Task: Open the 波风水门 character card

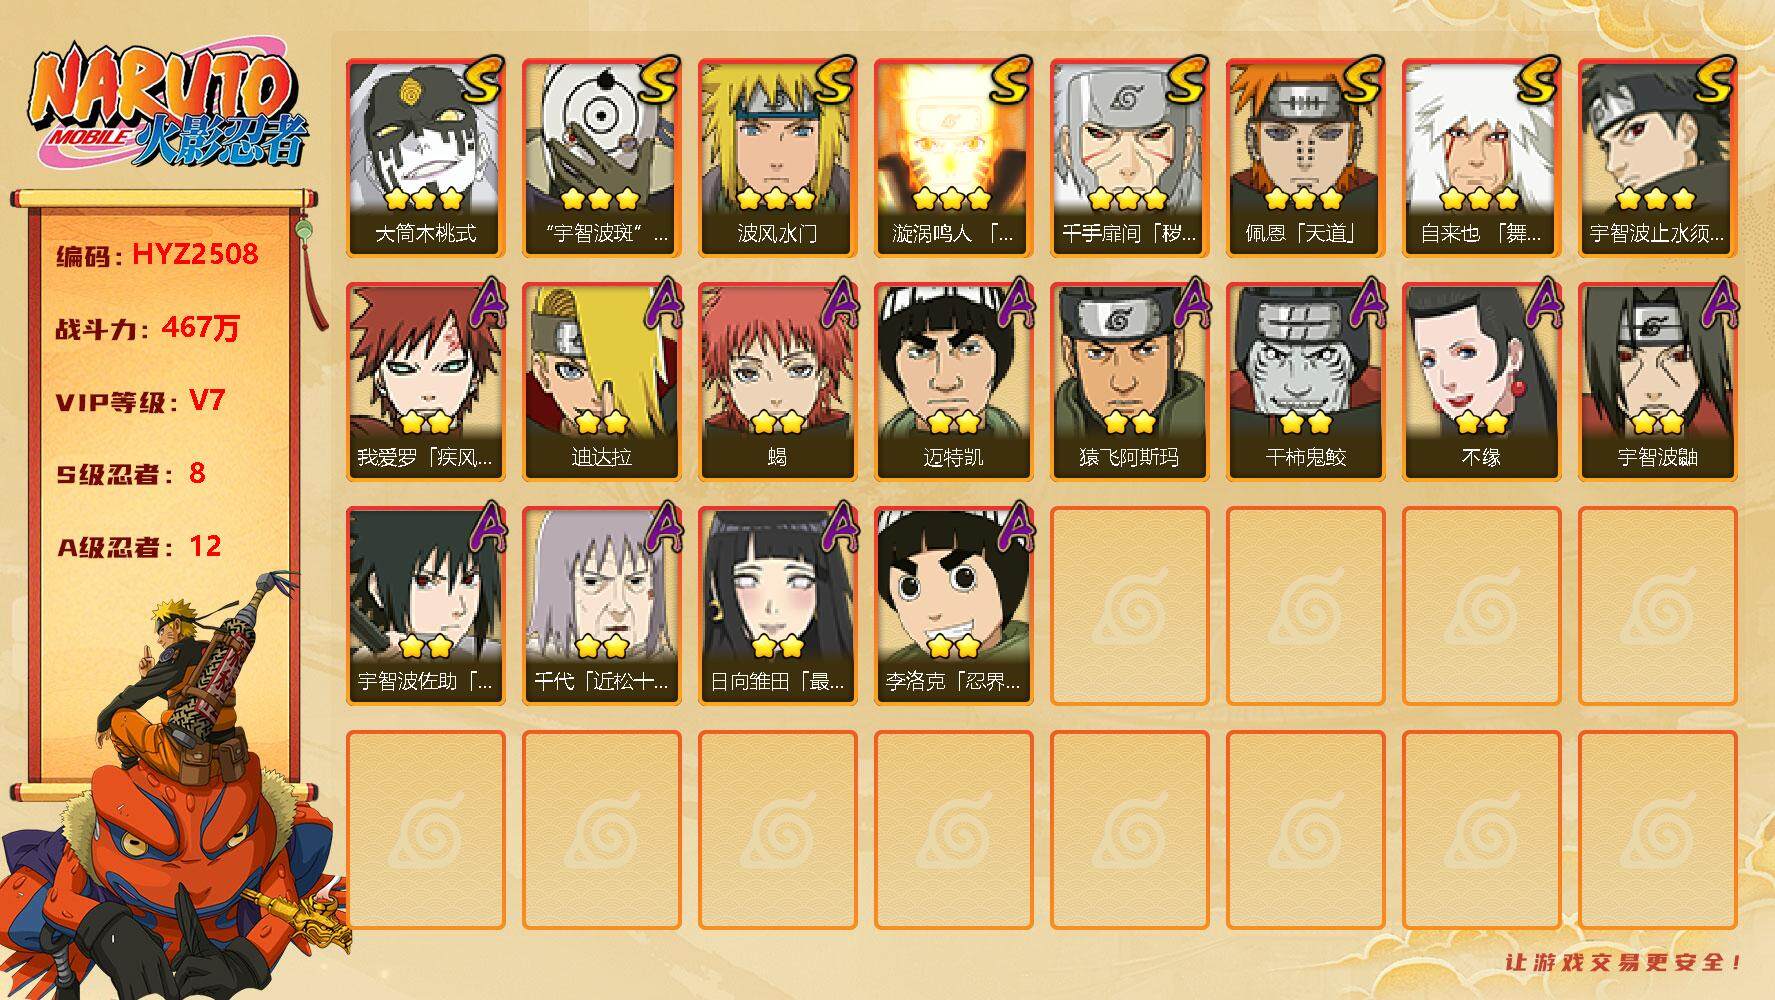Action: pos(777,158)
